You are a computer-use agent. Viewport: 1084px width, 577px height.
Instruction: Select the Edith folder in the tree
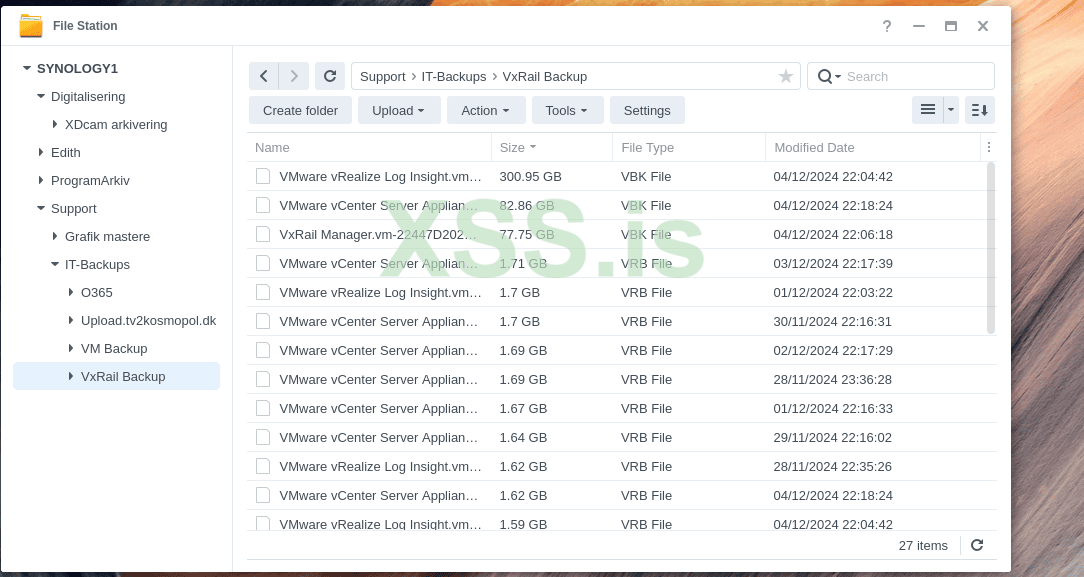coord(66,152)
